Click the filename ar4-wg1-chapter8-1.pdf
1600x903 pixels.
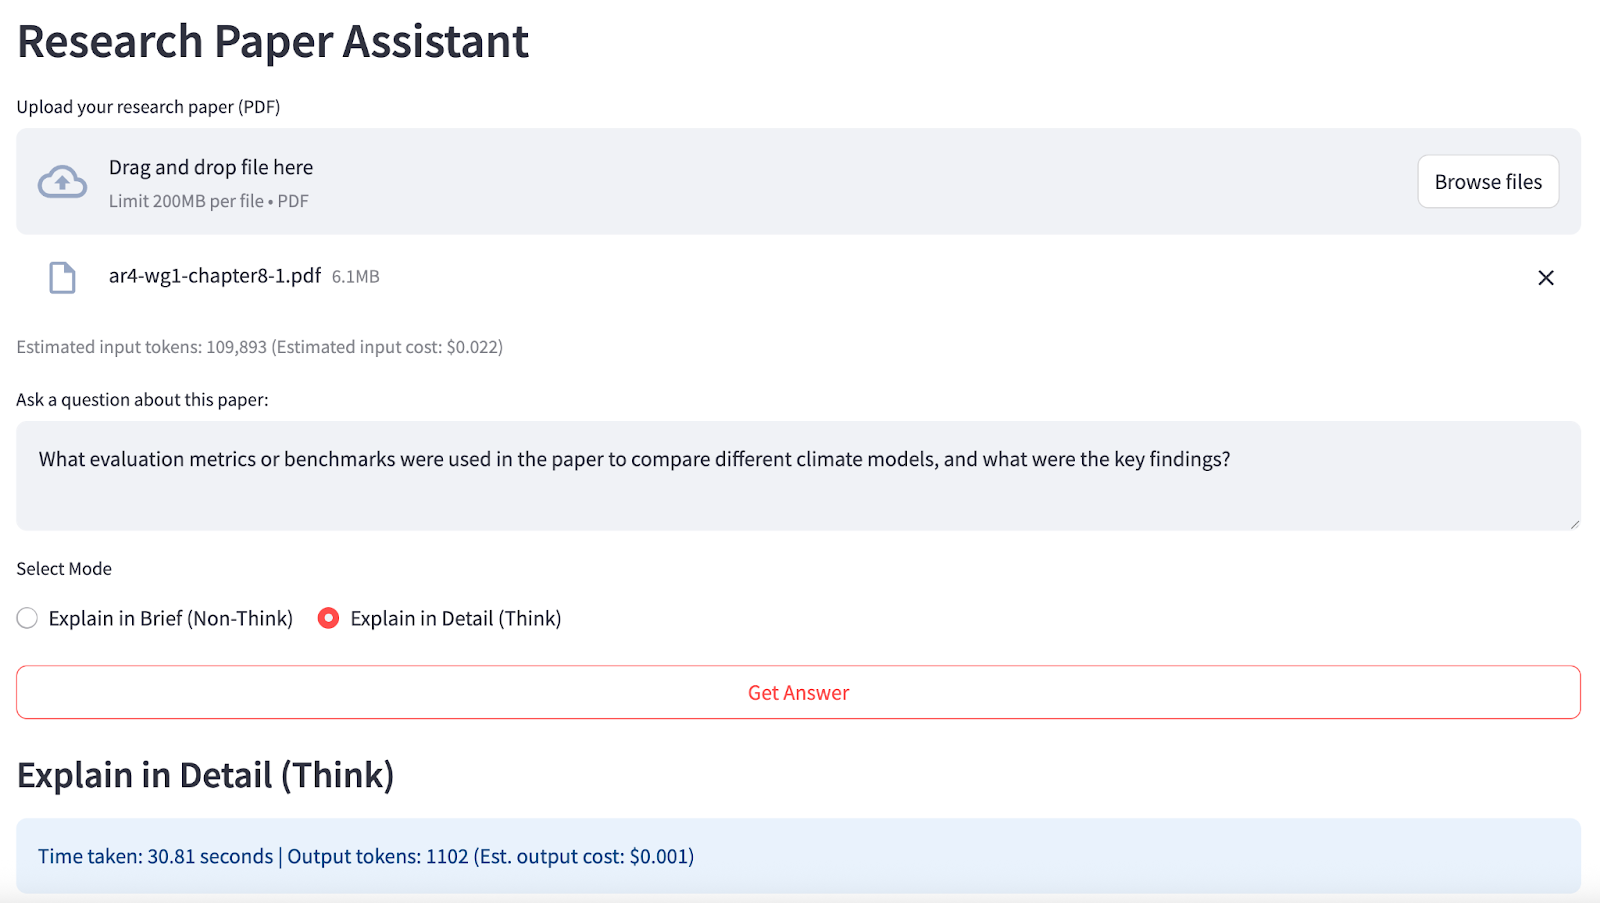[x=214, y=277]
